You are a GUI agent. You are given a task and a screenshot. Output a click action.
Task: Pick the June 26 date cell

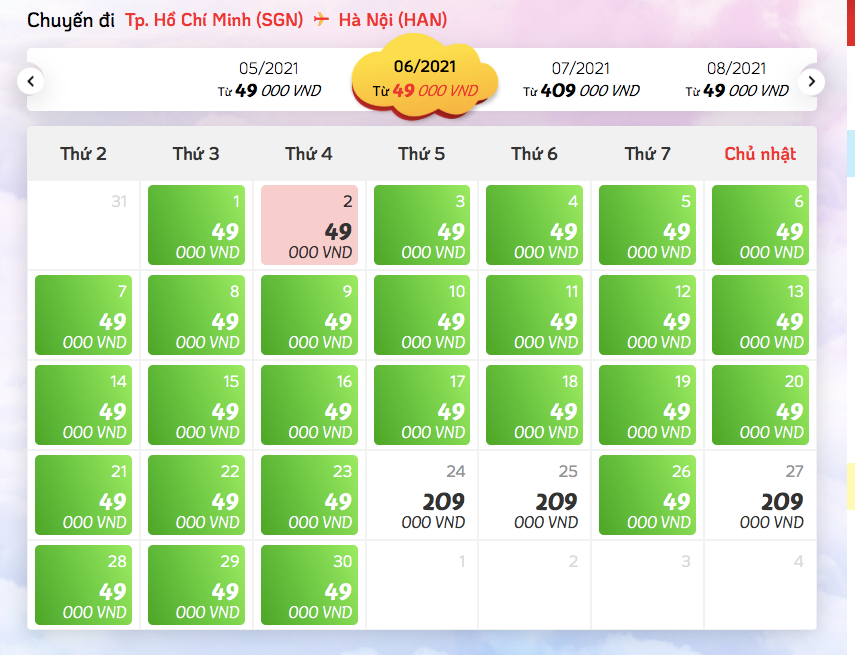(x=647, y=495)
